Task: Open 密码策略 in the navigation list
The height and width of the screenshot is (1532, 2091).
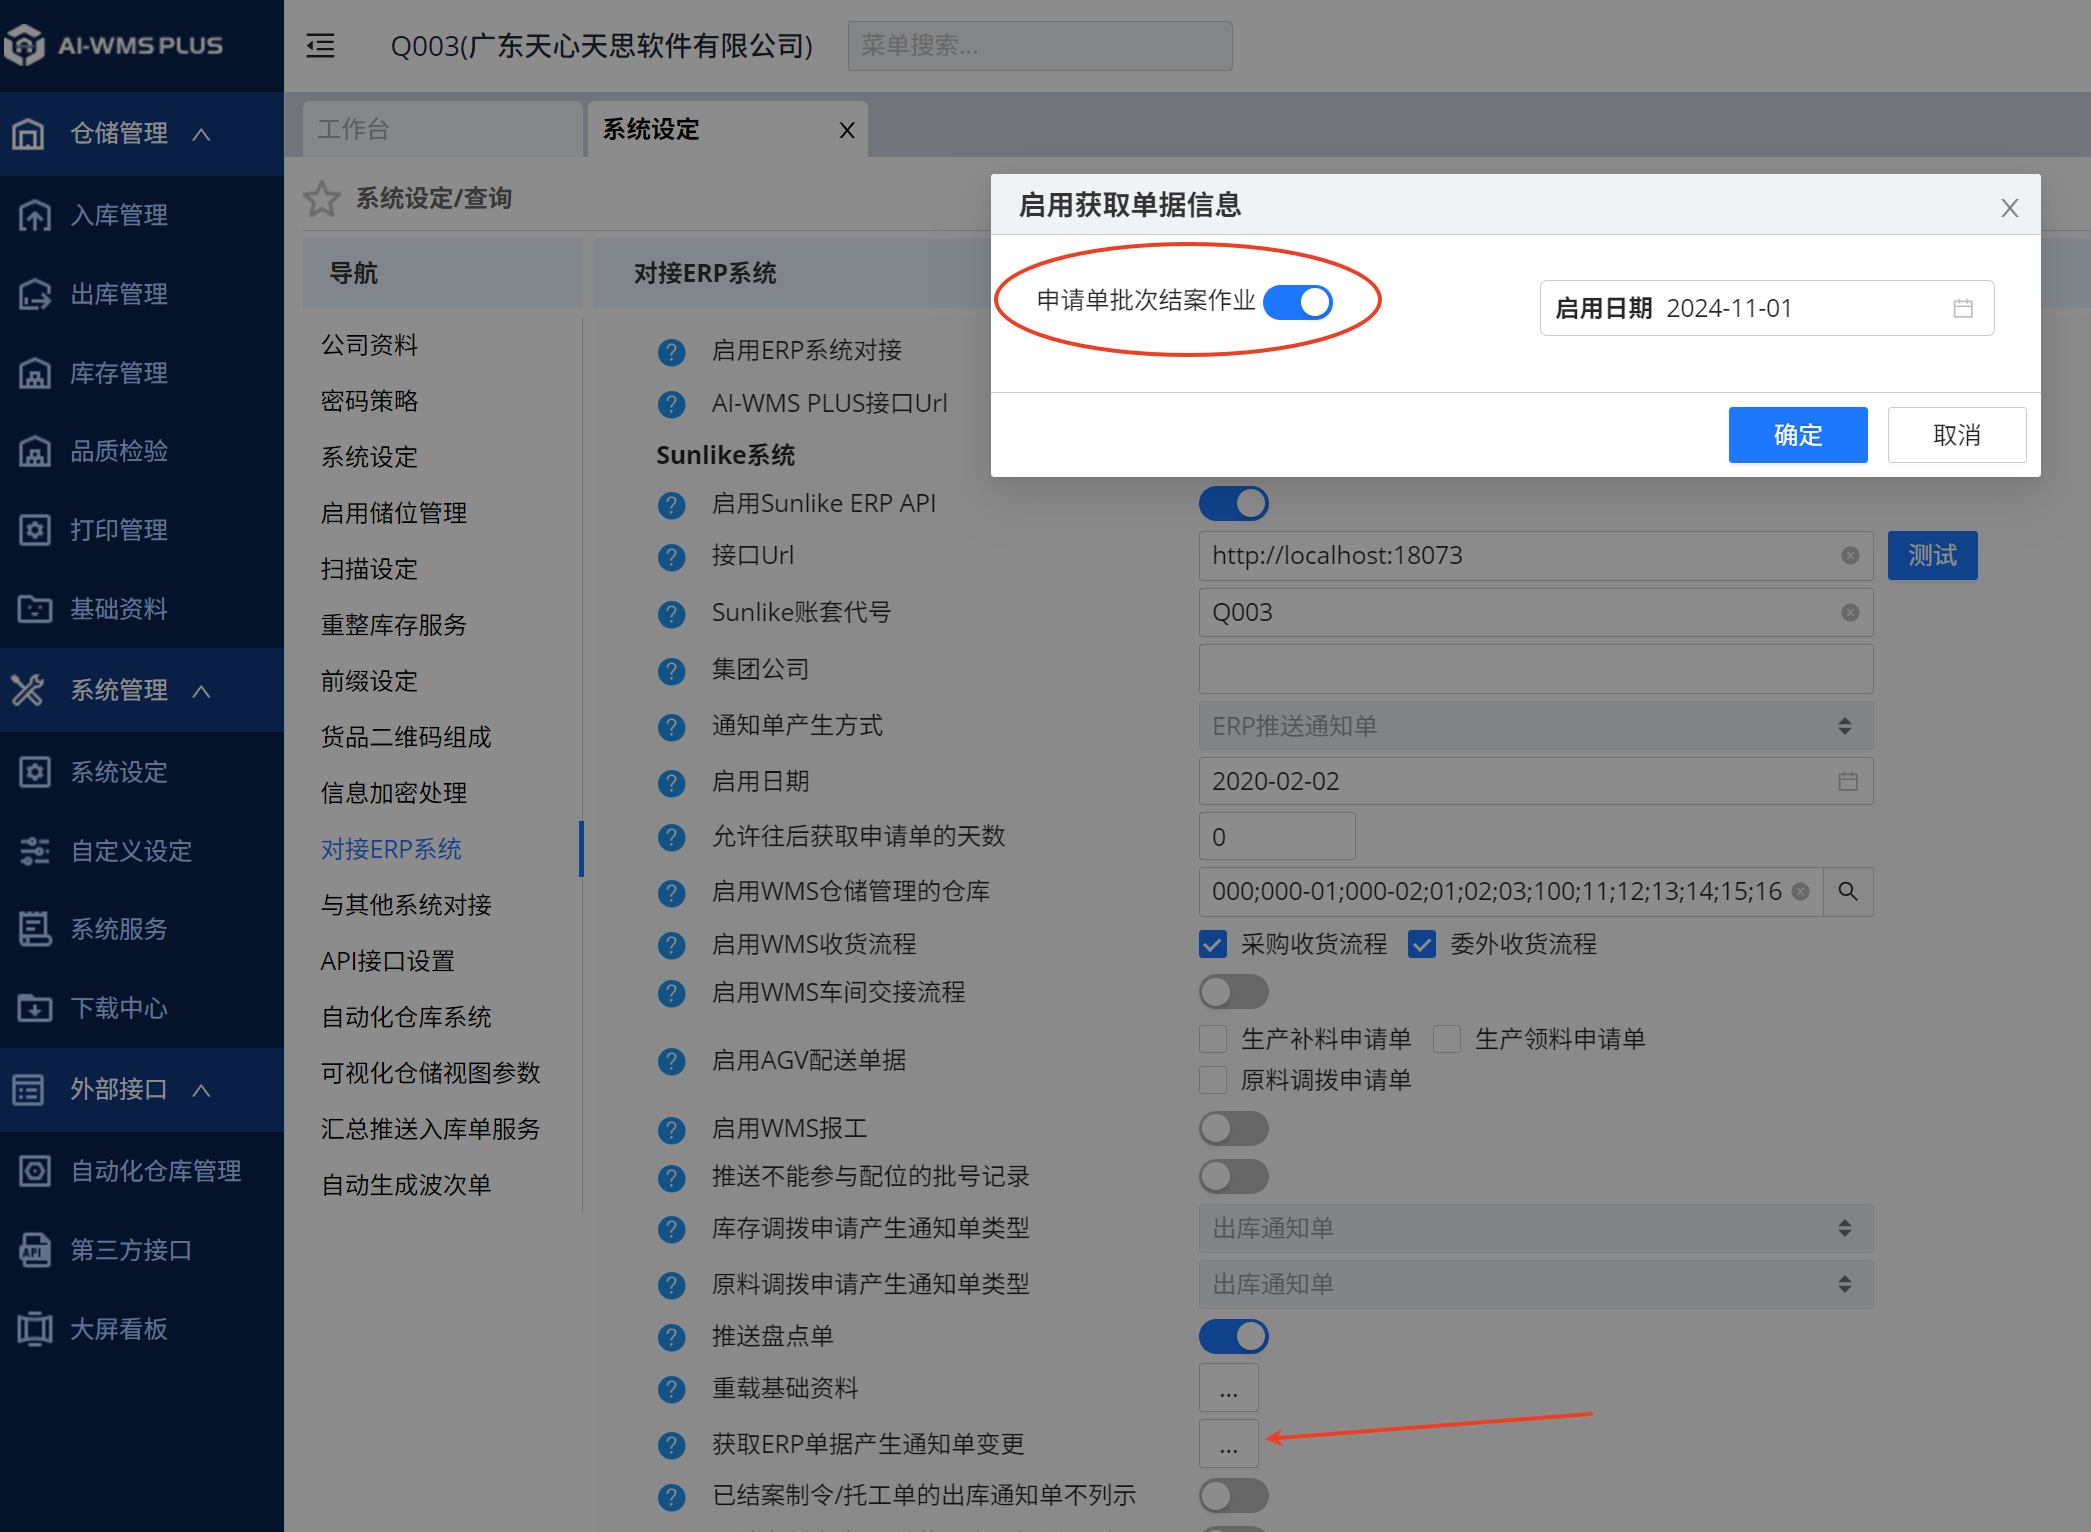Action: click(369, 401)
